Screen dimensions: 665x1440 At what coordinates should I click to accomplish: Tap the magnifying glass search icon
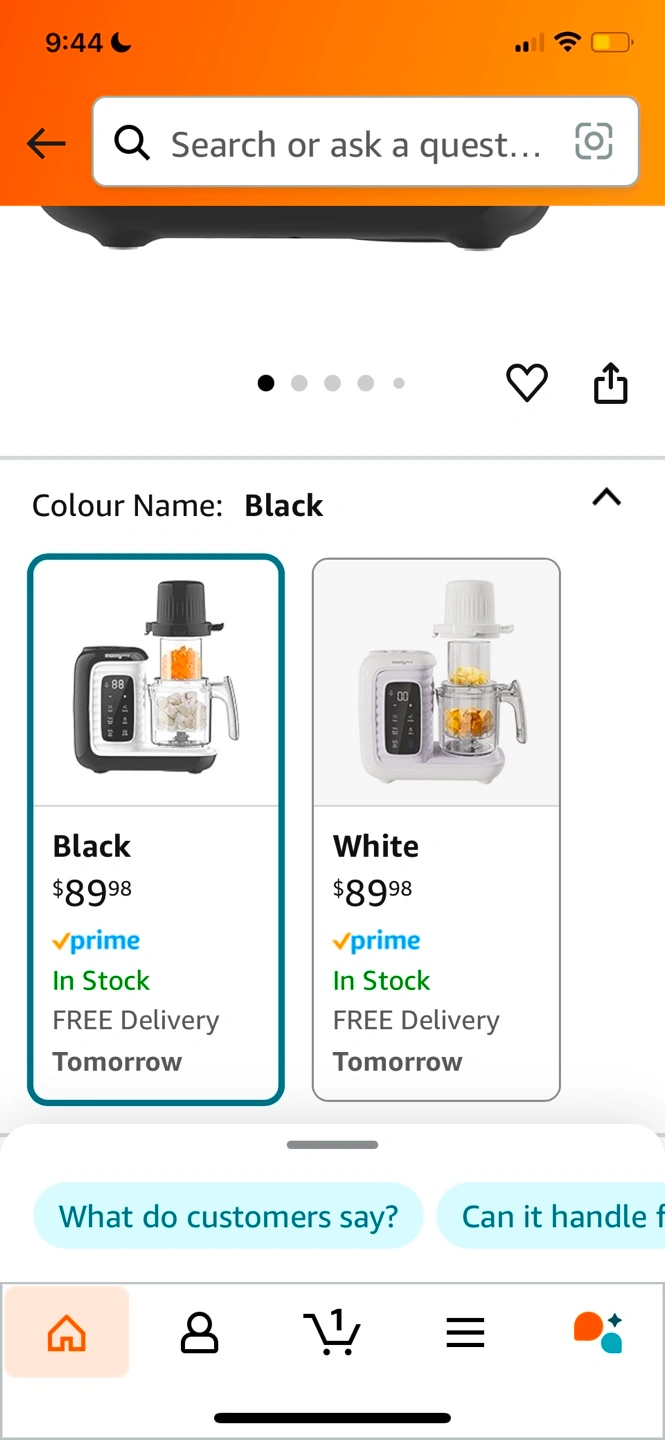click(132, 144)
